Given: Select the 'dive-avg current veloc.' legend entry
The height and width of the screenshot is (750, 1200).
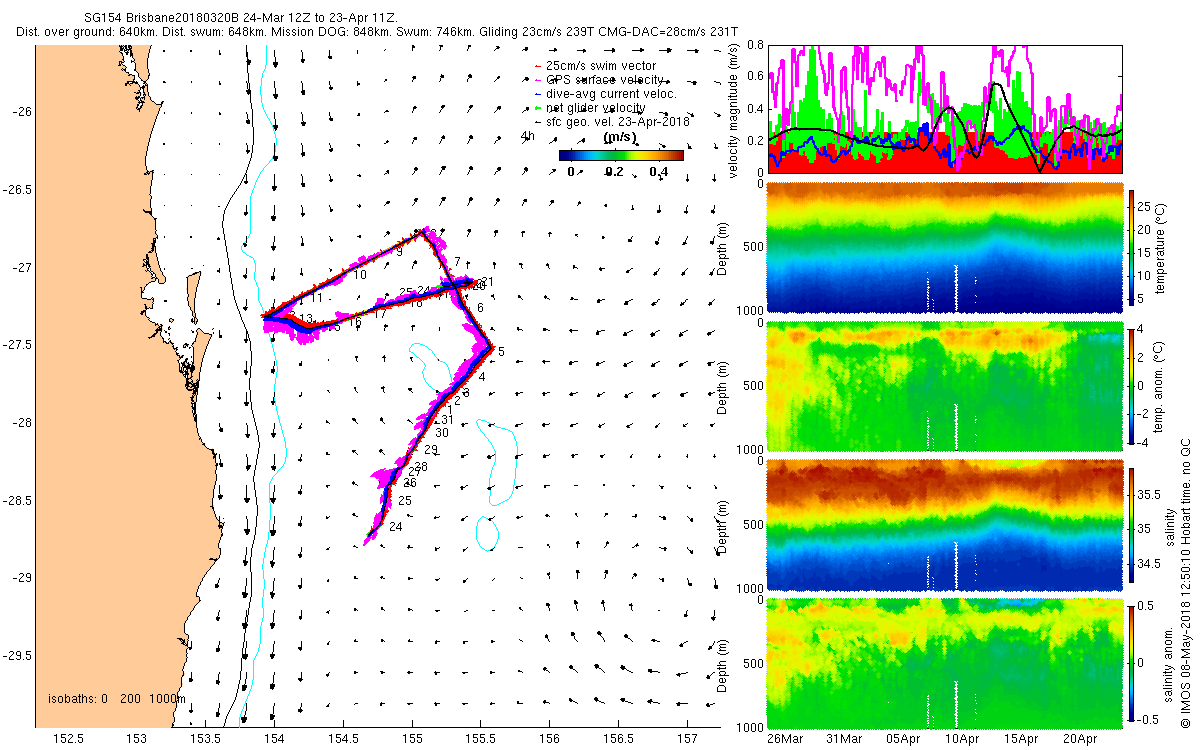Looking at the screenshot, I should point(604,94).
